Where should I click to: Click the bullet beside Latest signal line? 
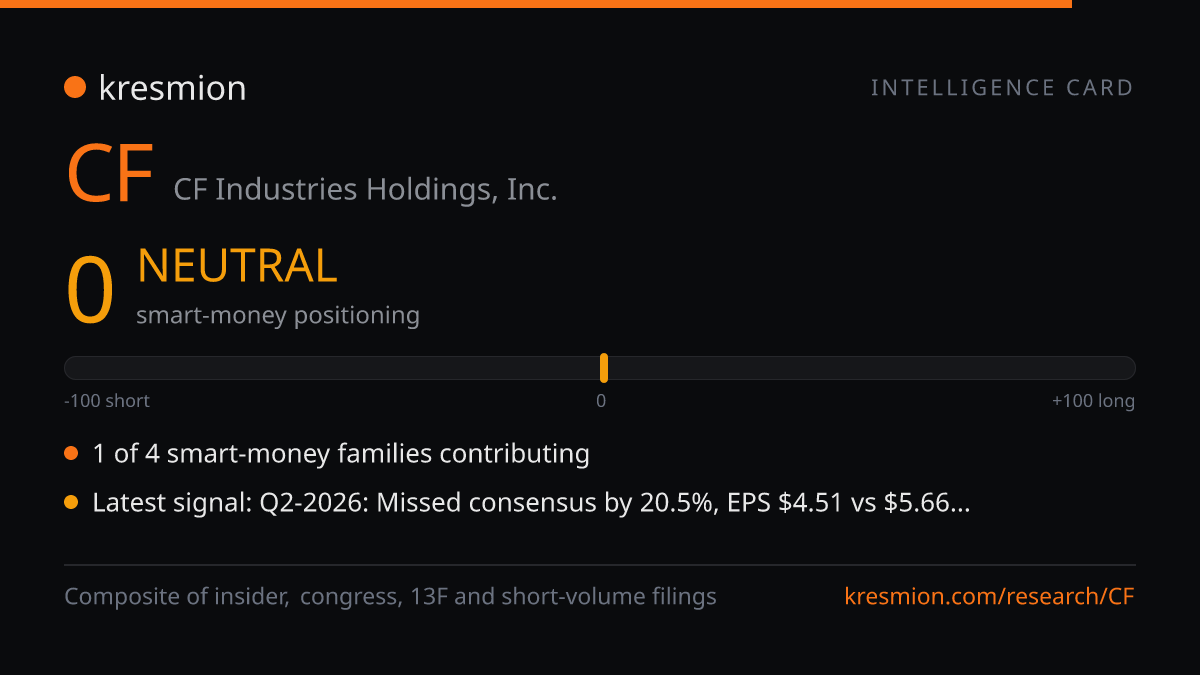point(71,503)
